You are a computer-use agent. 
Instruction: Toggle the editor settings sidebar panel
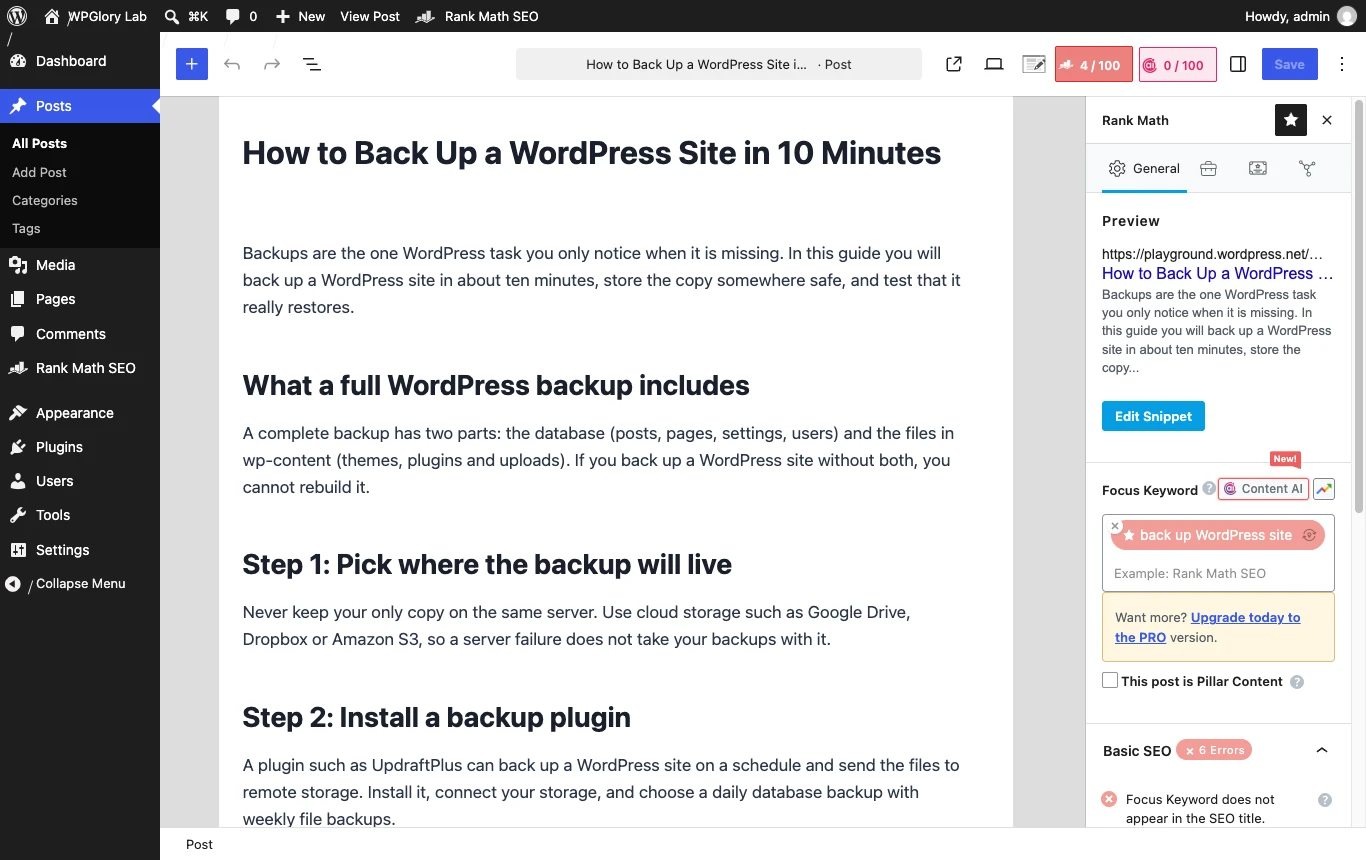point(1238,64)
